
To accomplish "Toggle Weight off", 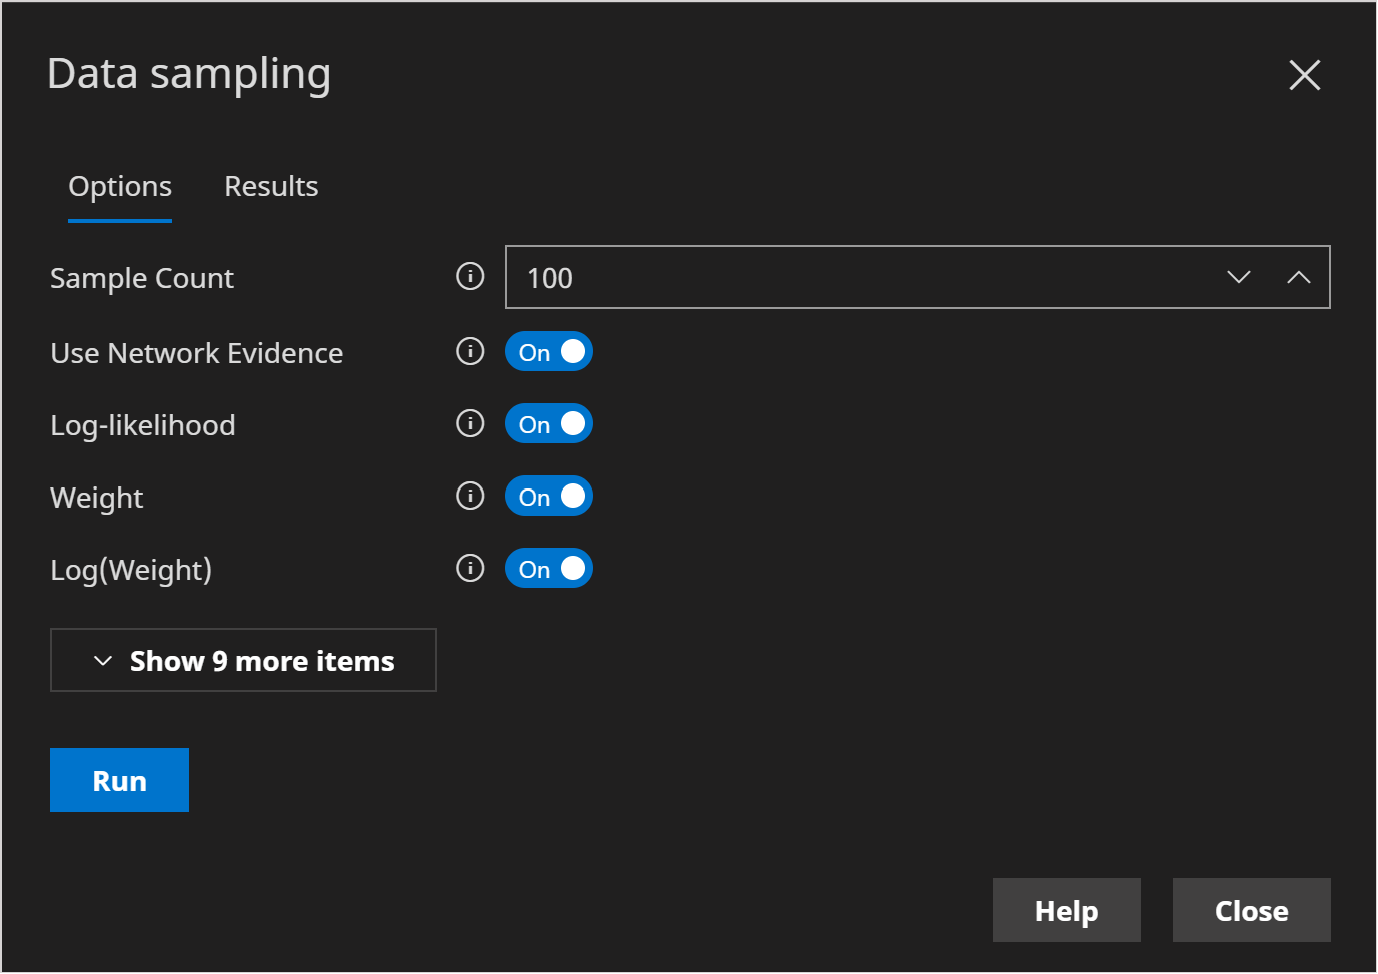I will (x=549, y=495).
